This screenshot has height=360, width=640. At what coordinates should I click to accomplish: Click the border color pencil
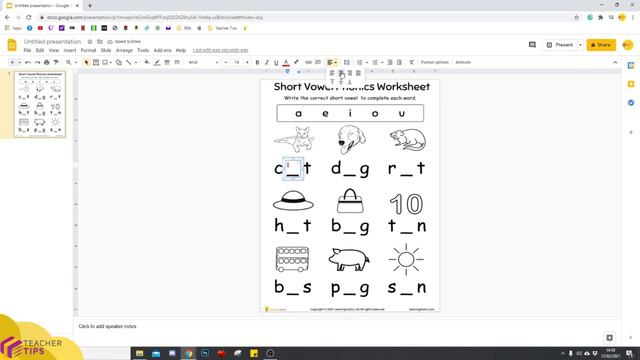[157, 62]
